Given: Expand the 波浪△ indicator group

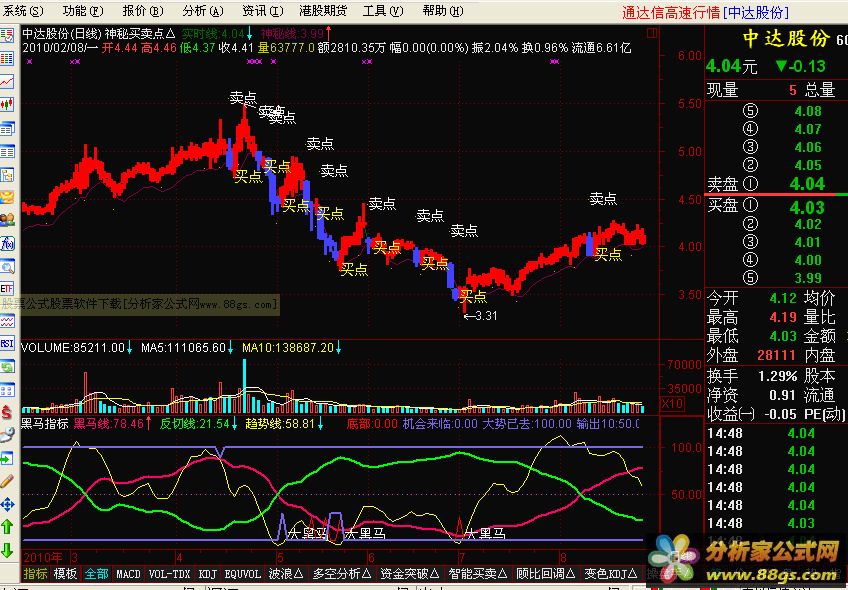Looking at the screenshot, I should pyautogui.click(x=287, y=574).
